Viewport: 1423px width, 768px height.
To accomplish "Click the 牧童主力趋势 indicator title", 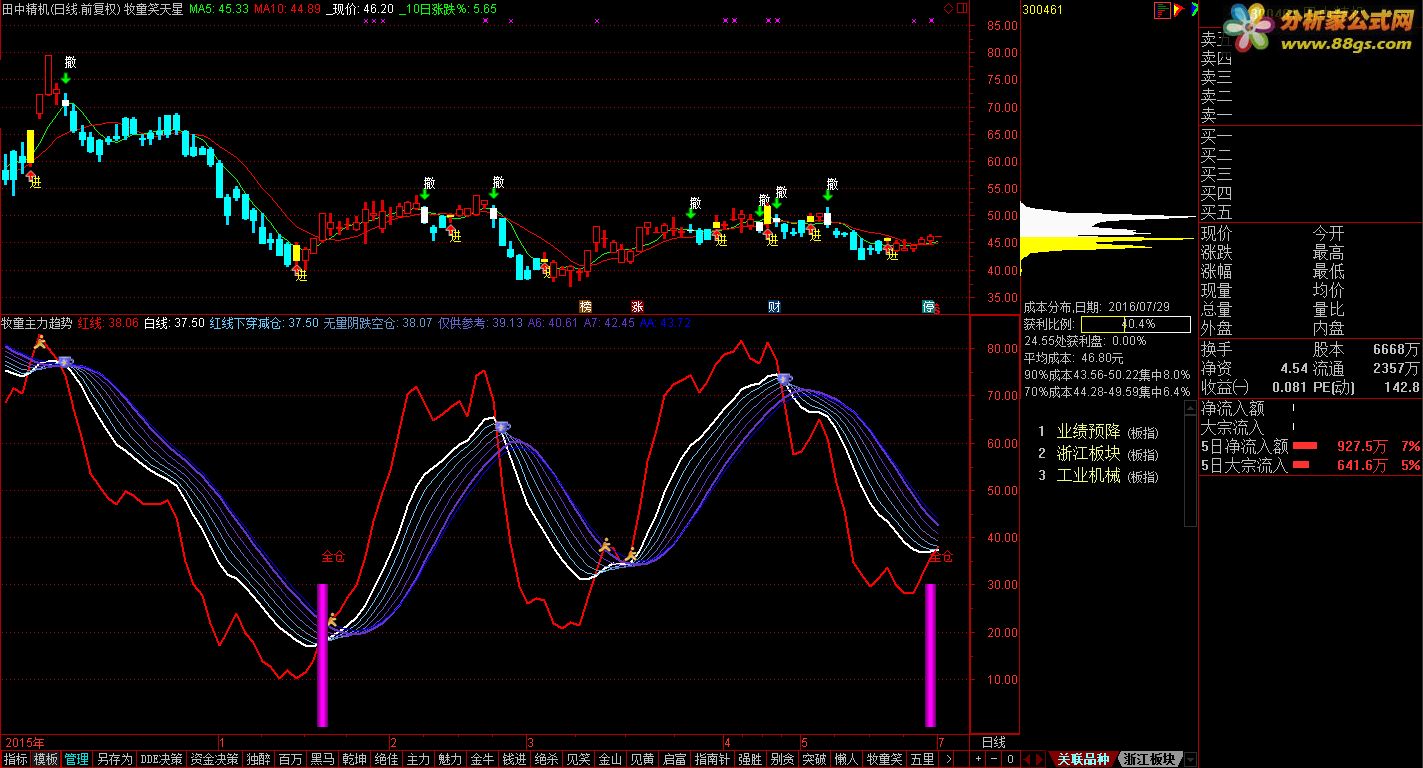I will click(37, 323).
